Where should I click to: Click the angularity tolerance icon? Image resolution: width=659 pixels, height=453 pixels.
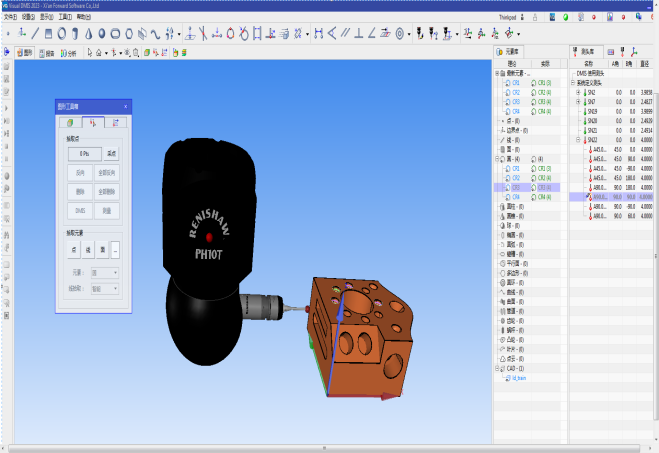[x=372, y=34]
